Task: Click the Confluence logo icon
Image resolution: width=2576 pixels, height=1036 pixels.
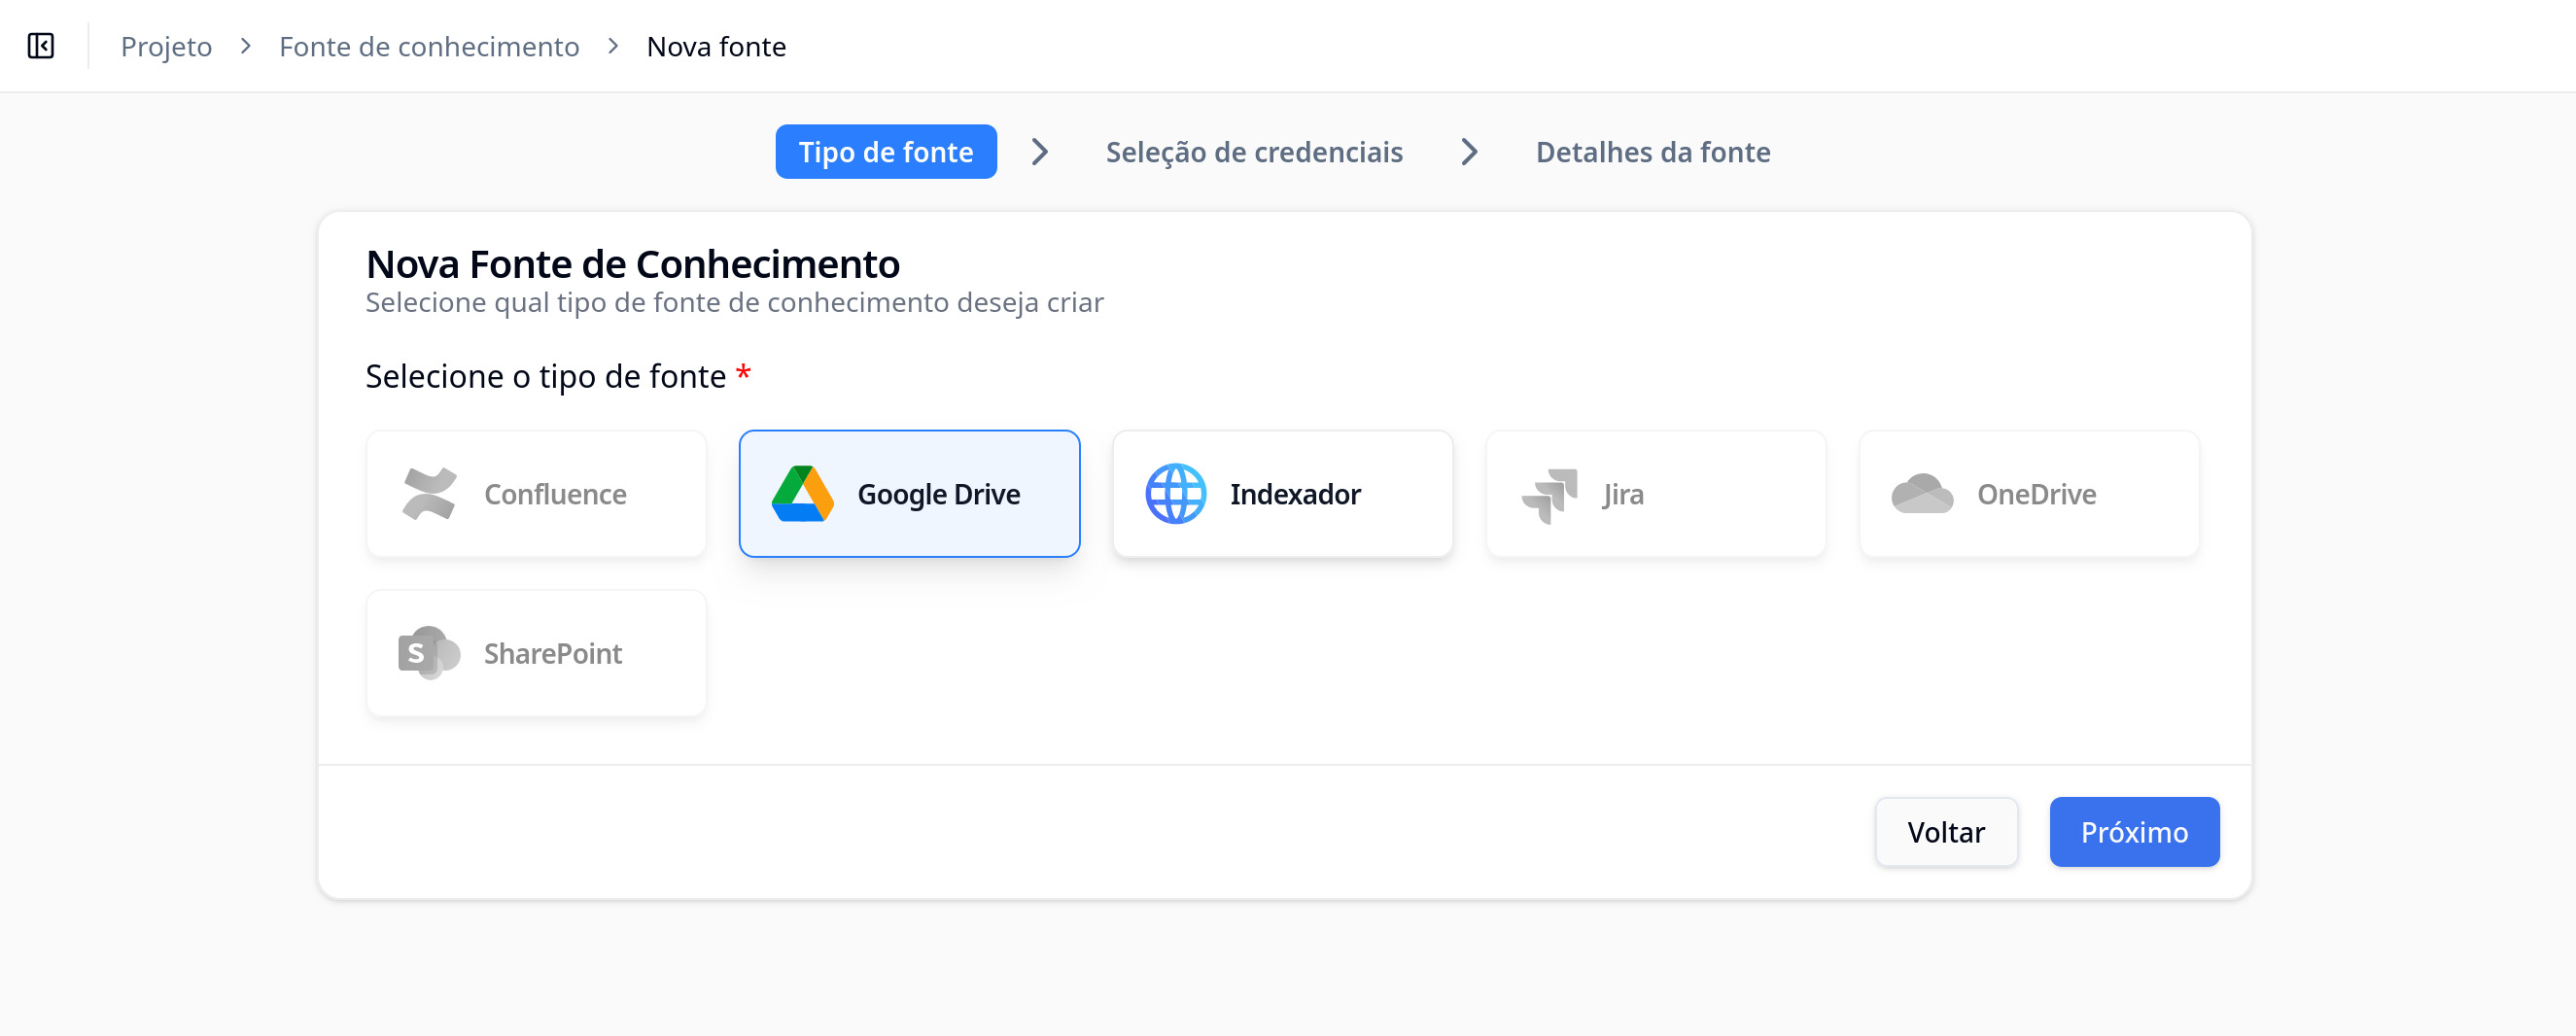Action: (x=429, y=494)
